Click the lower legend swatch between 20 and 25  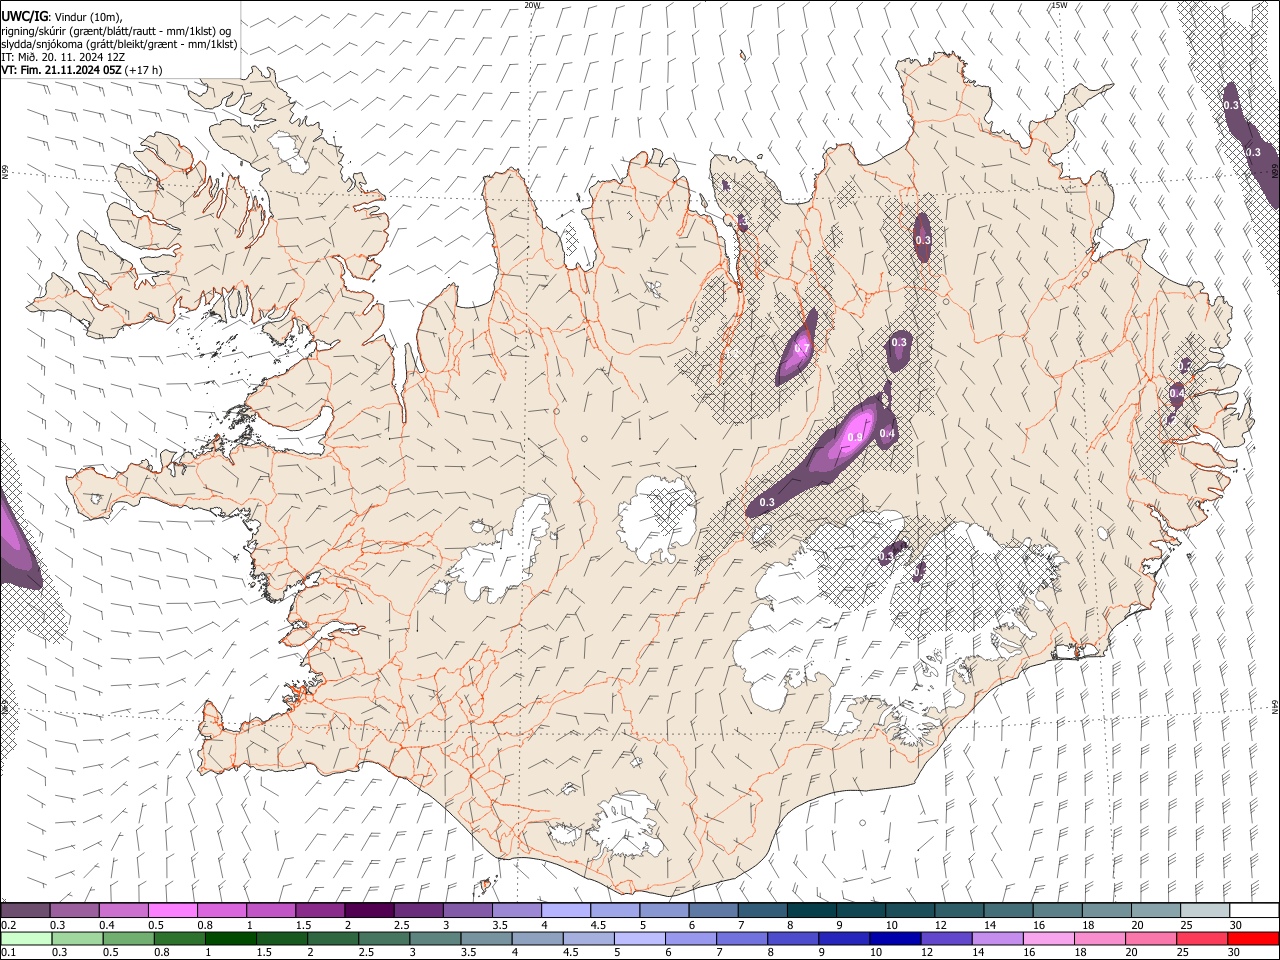[1150, 938]
